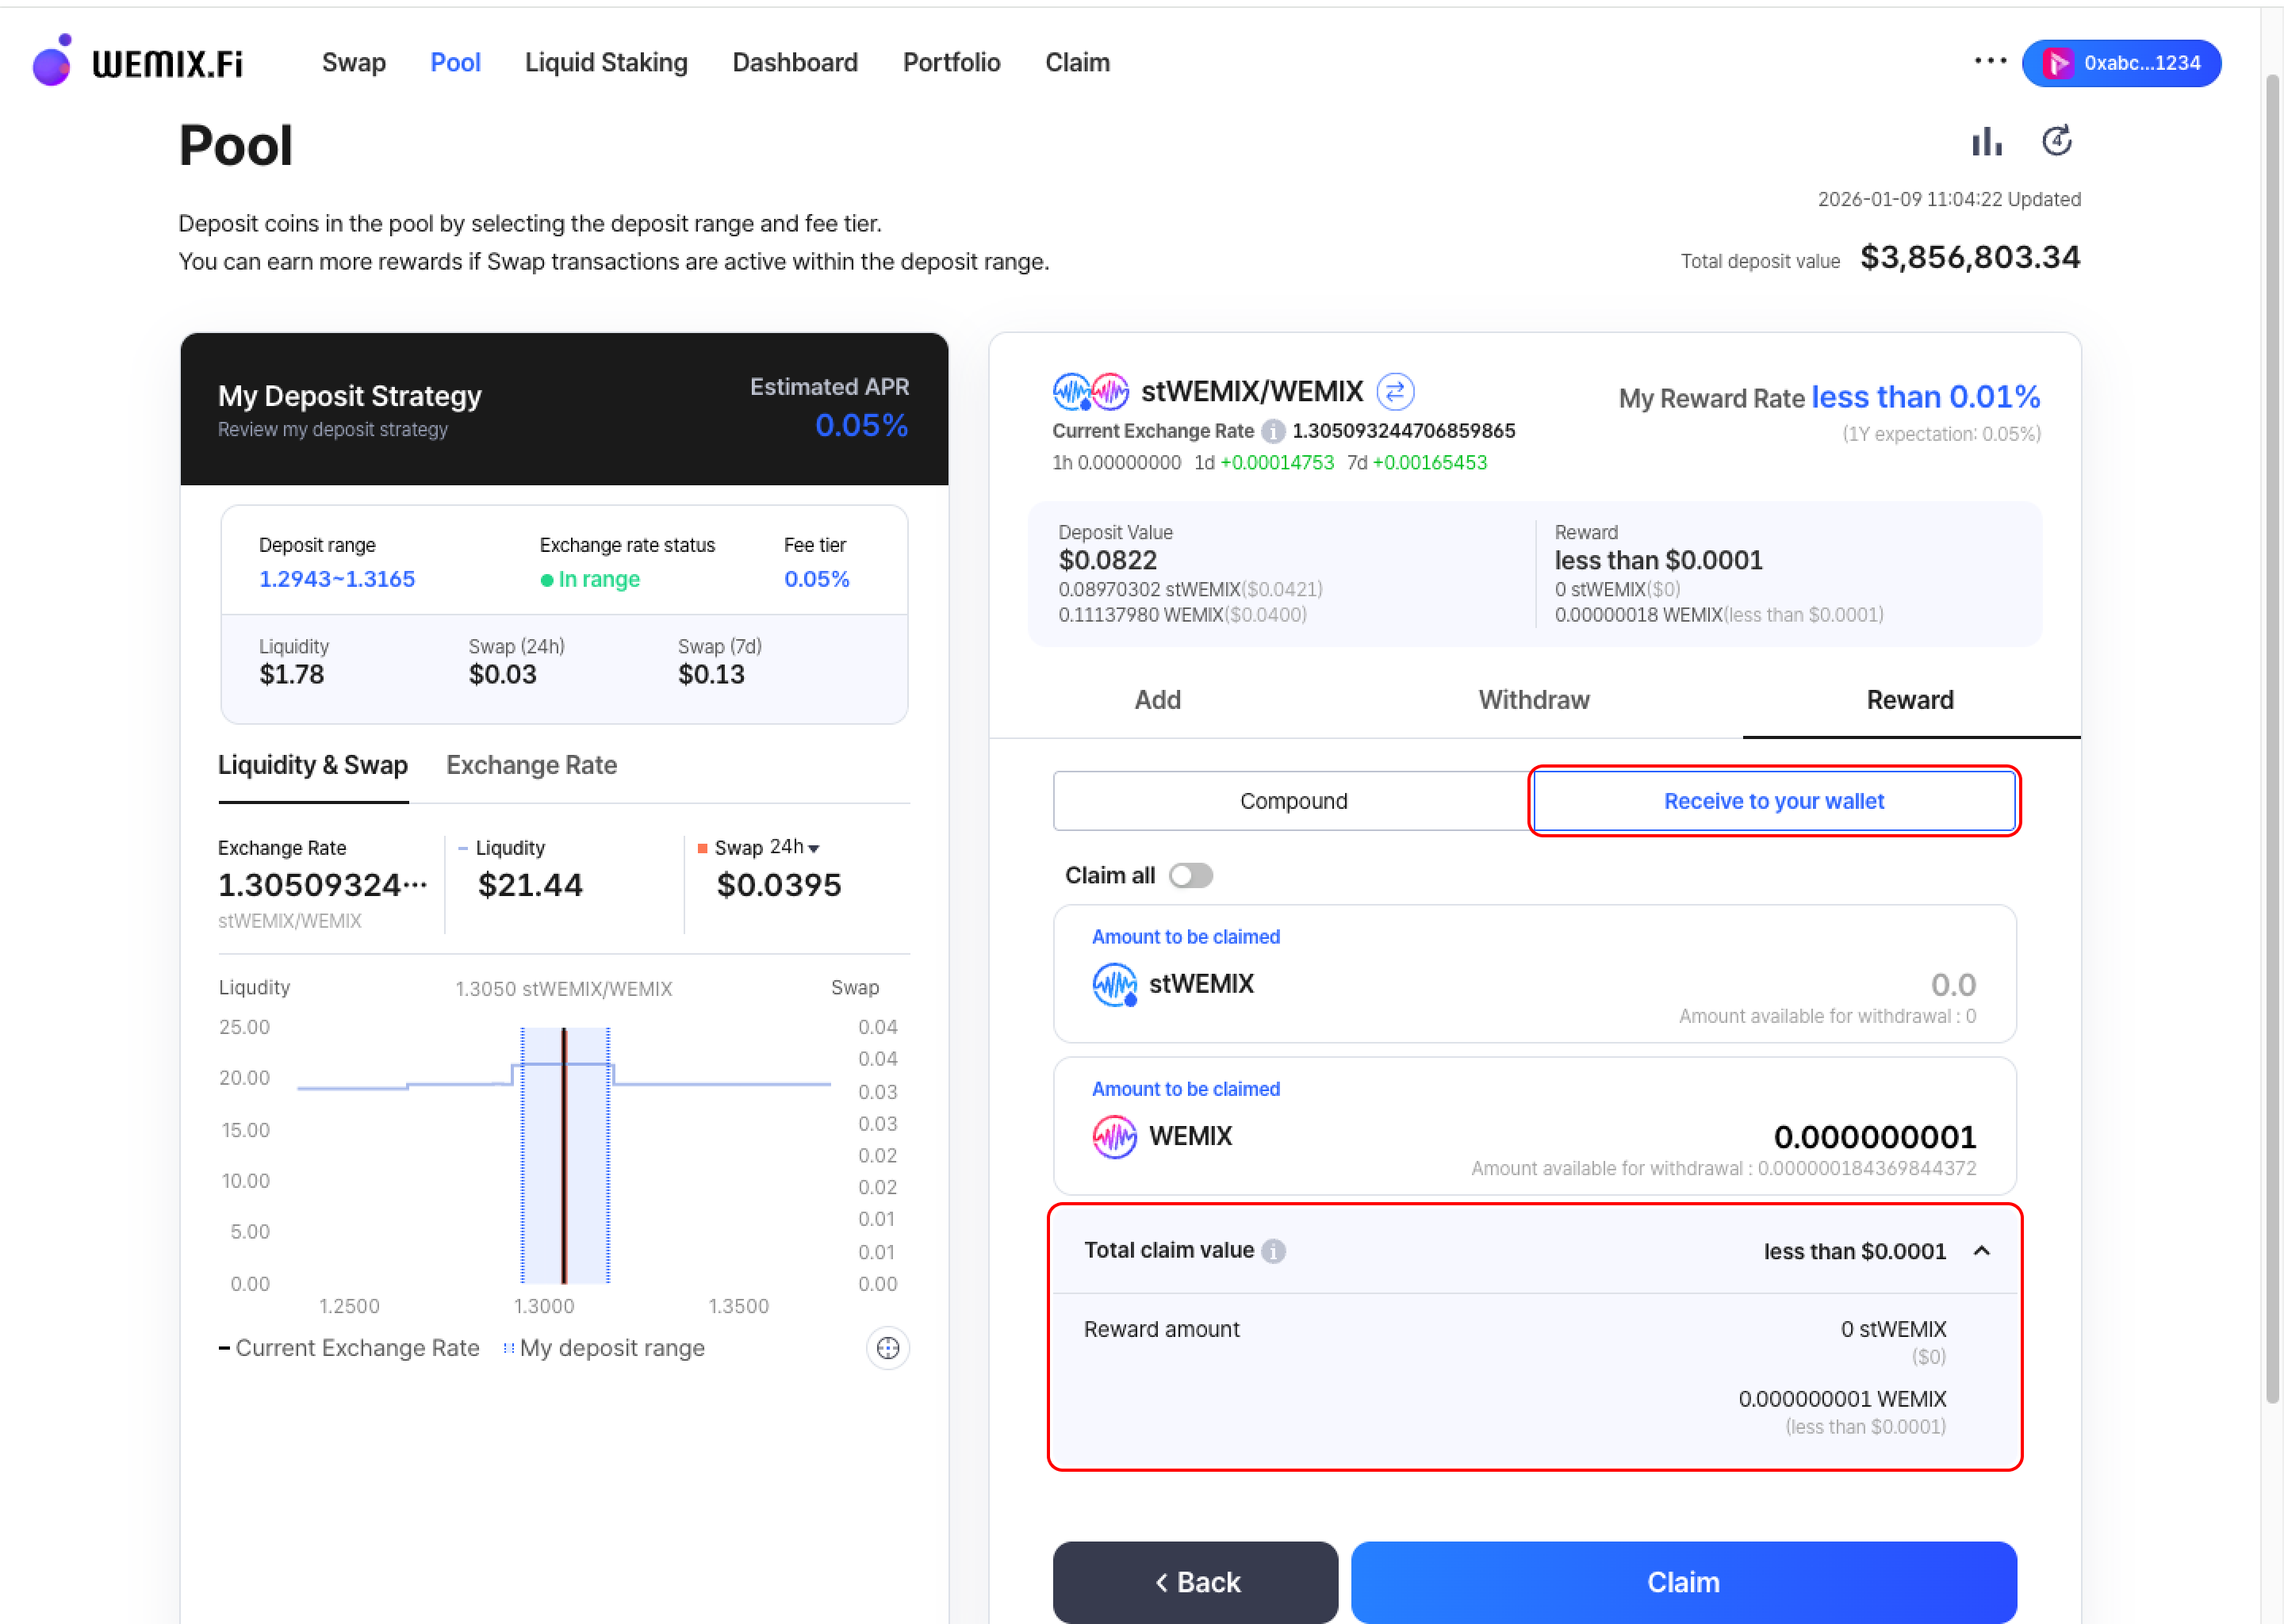Switch to the Withdraw tab
The width and height of the screenshot is (2284, 1624).
coord(1533,700)
